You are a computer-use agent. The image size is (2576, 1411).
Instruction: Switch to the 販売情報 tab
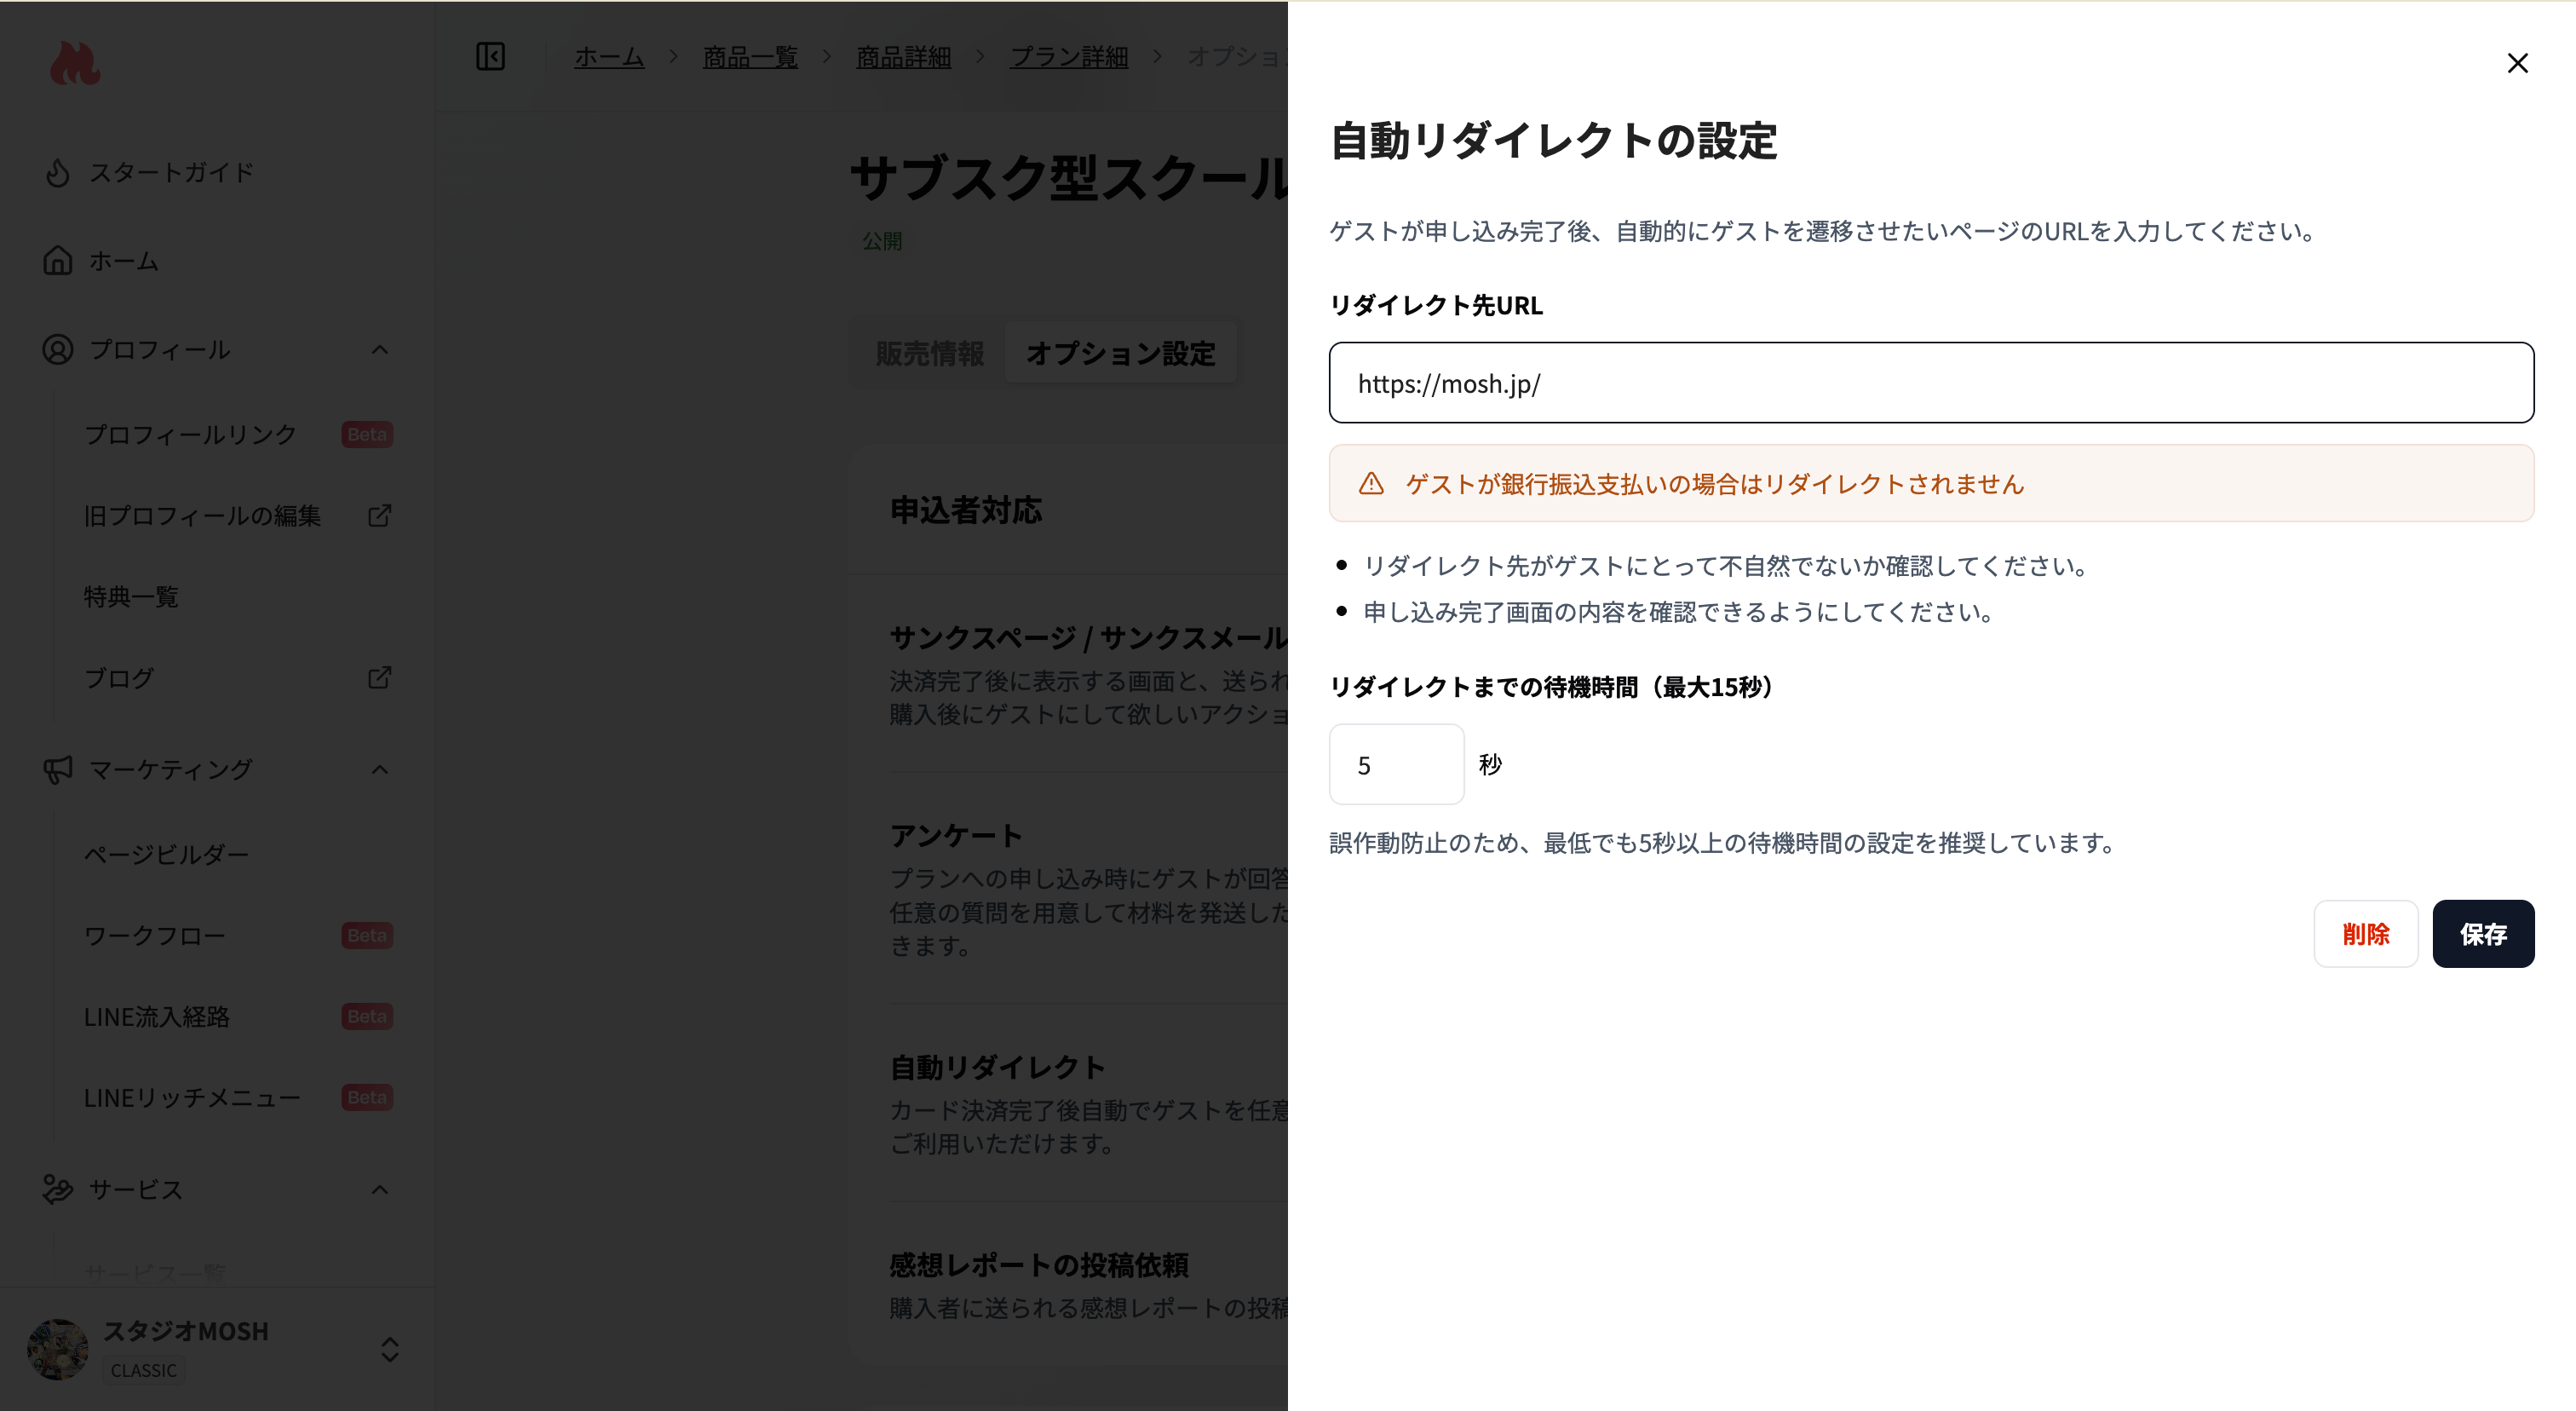[x=929, y=353]
